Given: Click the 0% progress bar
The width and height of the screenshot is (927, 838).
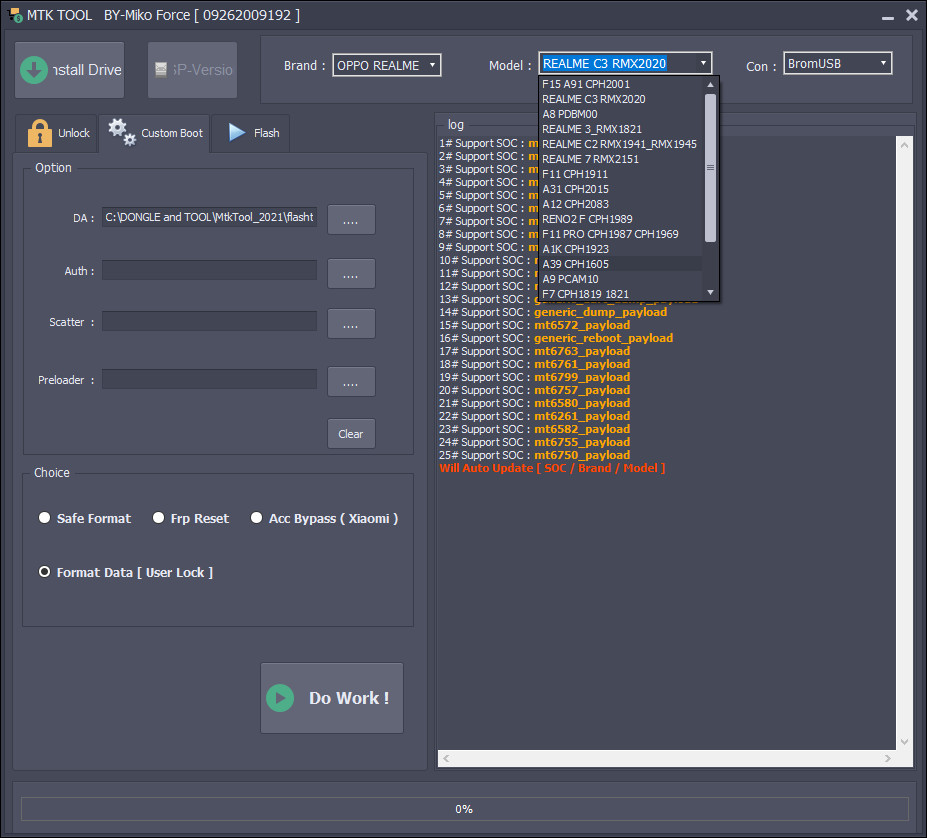Looking at the screenshot, I should click(x=465, y=808).
